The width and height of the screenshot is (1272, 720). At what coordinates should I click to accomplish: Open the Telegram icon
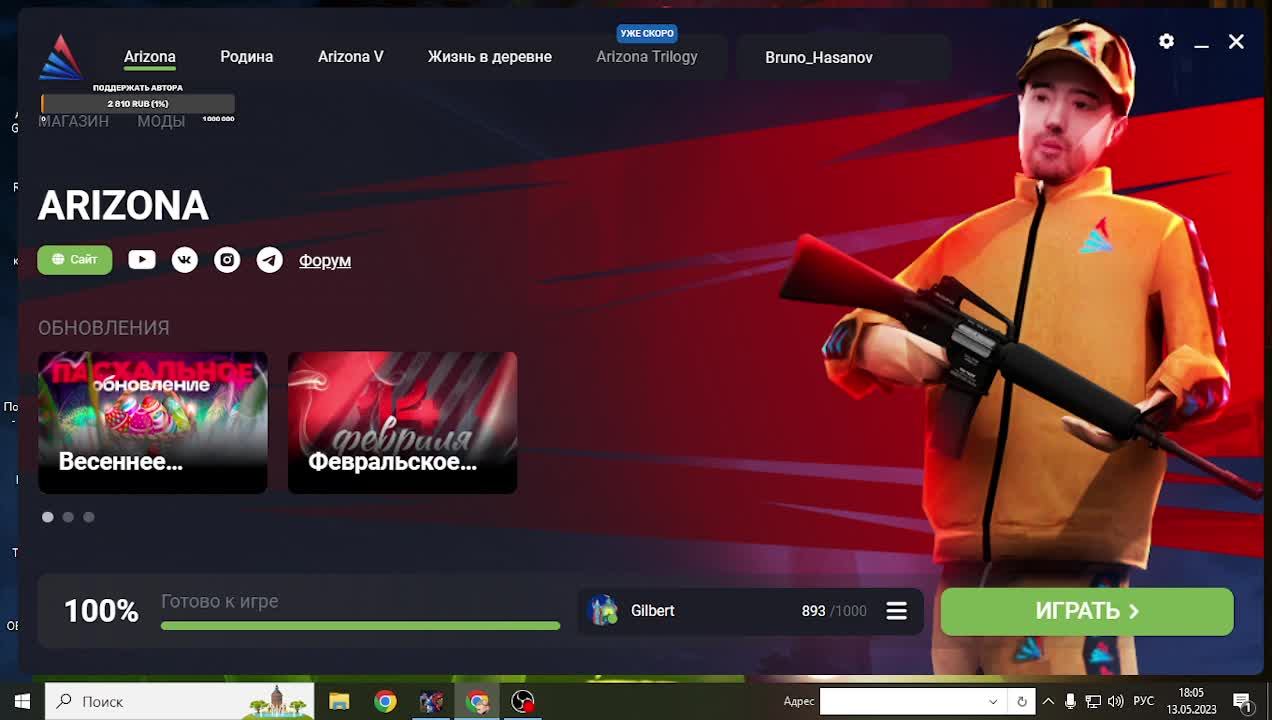click(270, 260)
